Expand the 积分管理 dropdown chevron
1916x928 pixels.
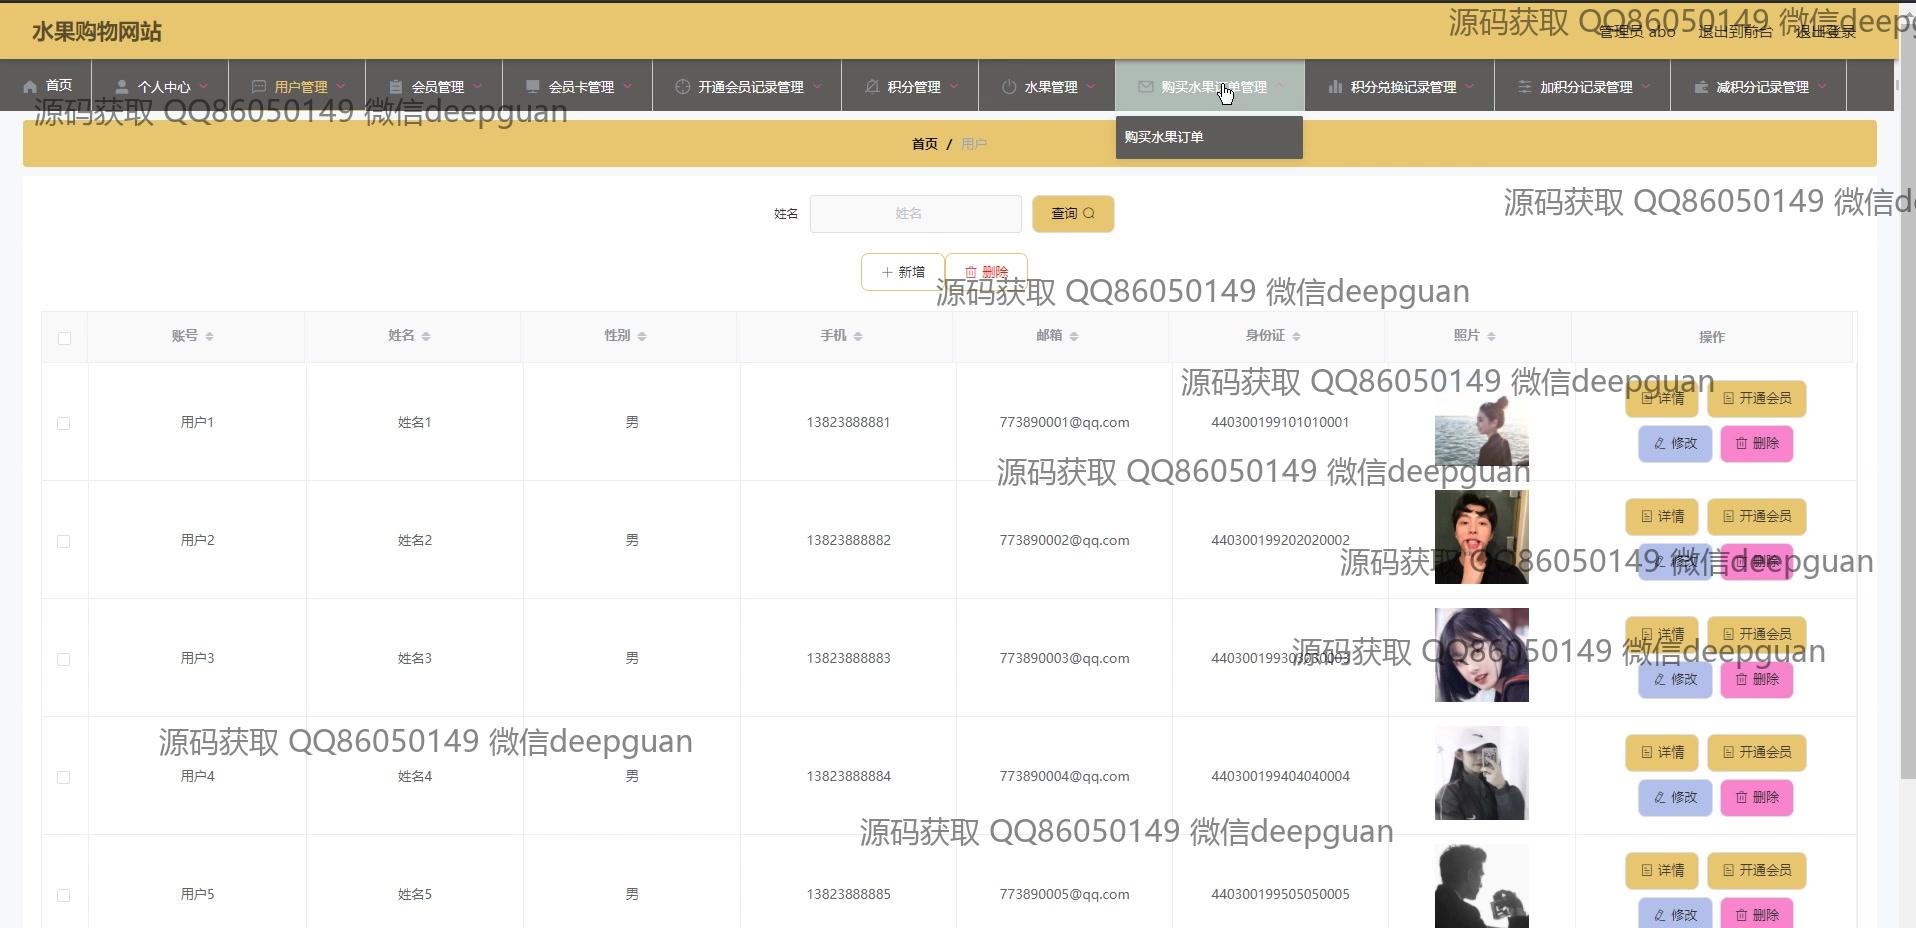[954, 87]
